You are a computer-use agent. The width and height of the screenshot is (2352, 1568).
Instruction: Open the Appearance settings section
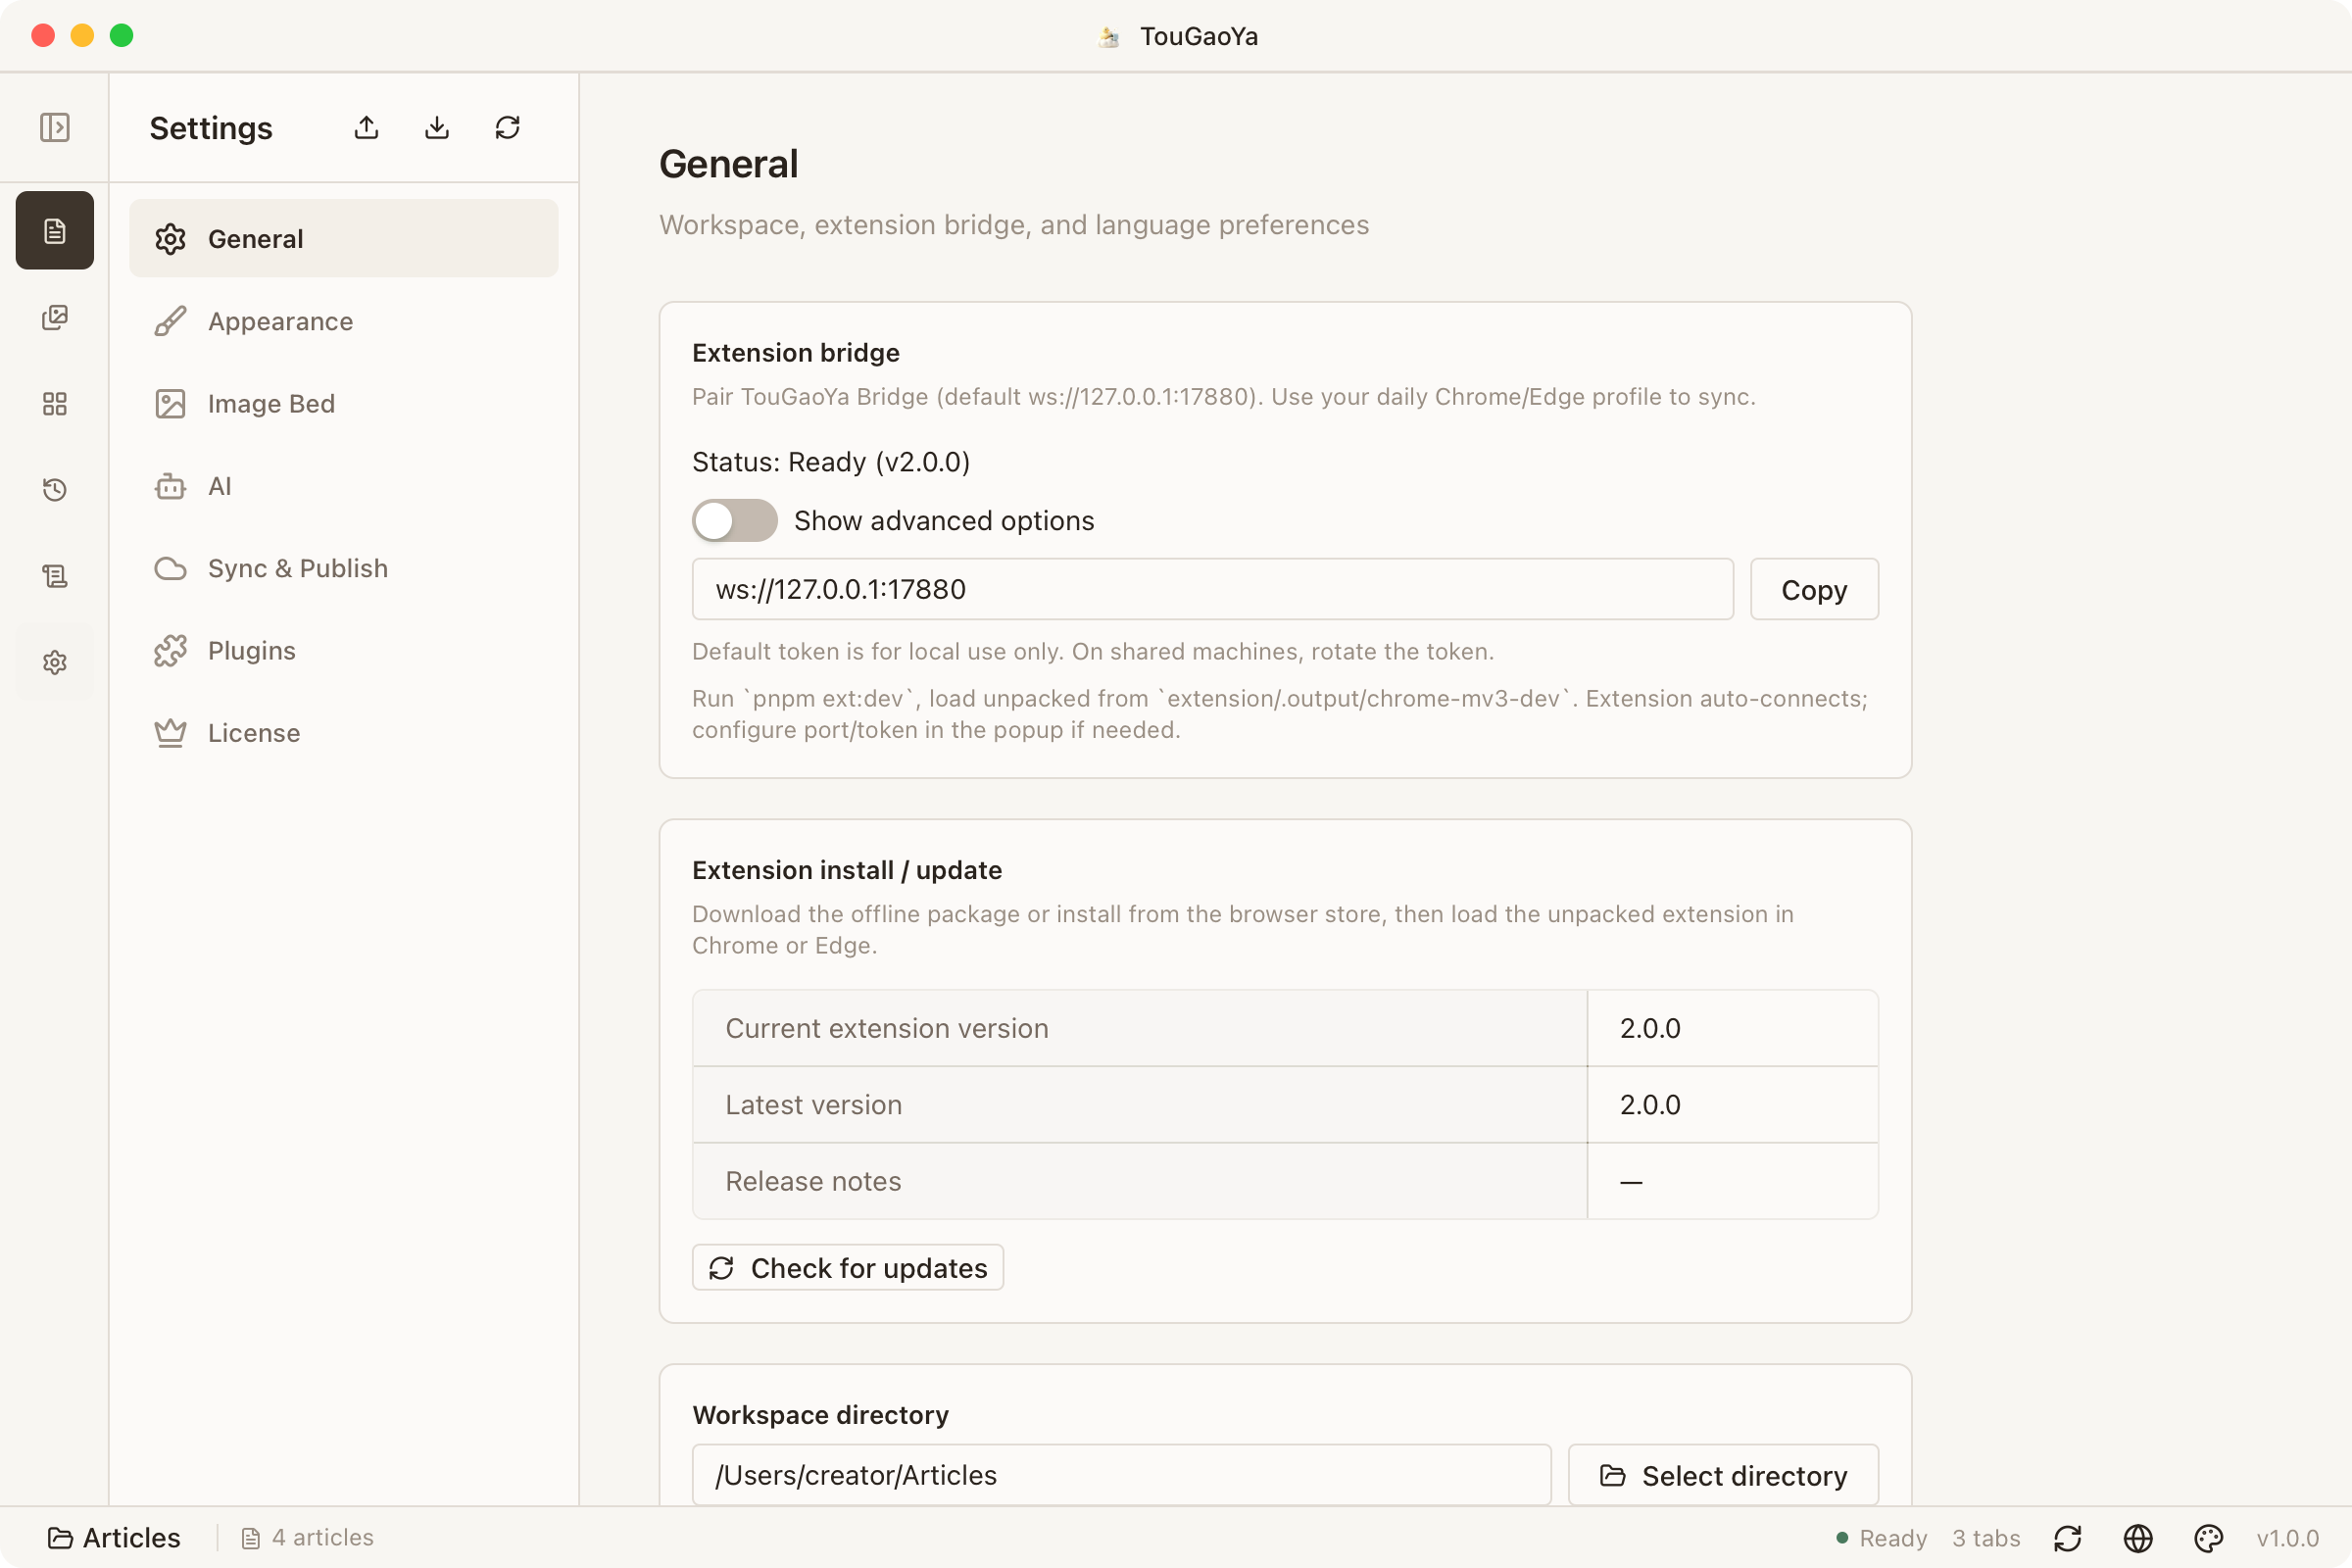tap(344, 321)
